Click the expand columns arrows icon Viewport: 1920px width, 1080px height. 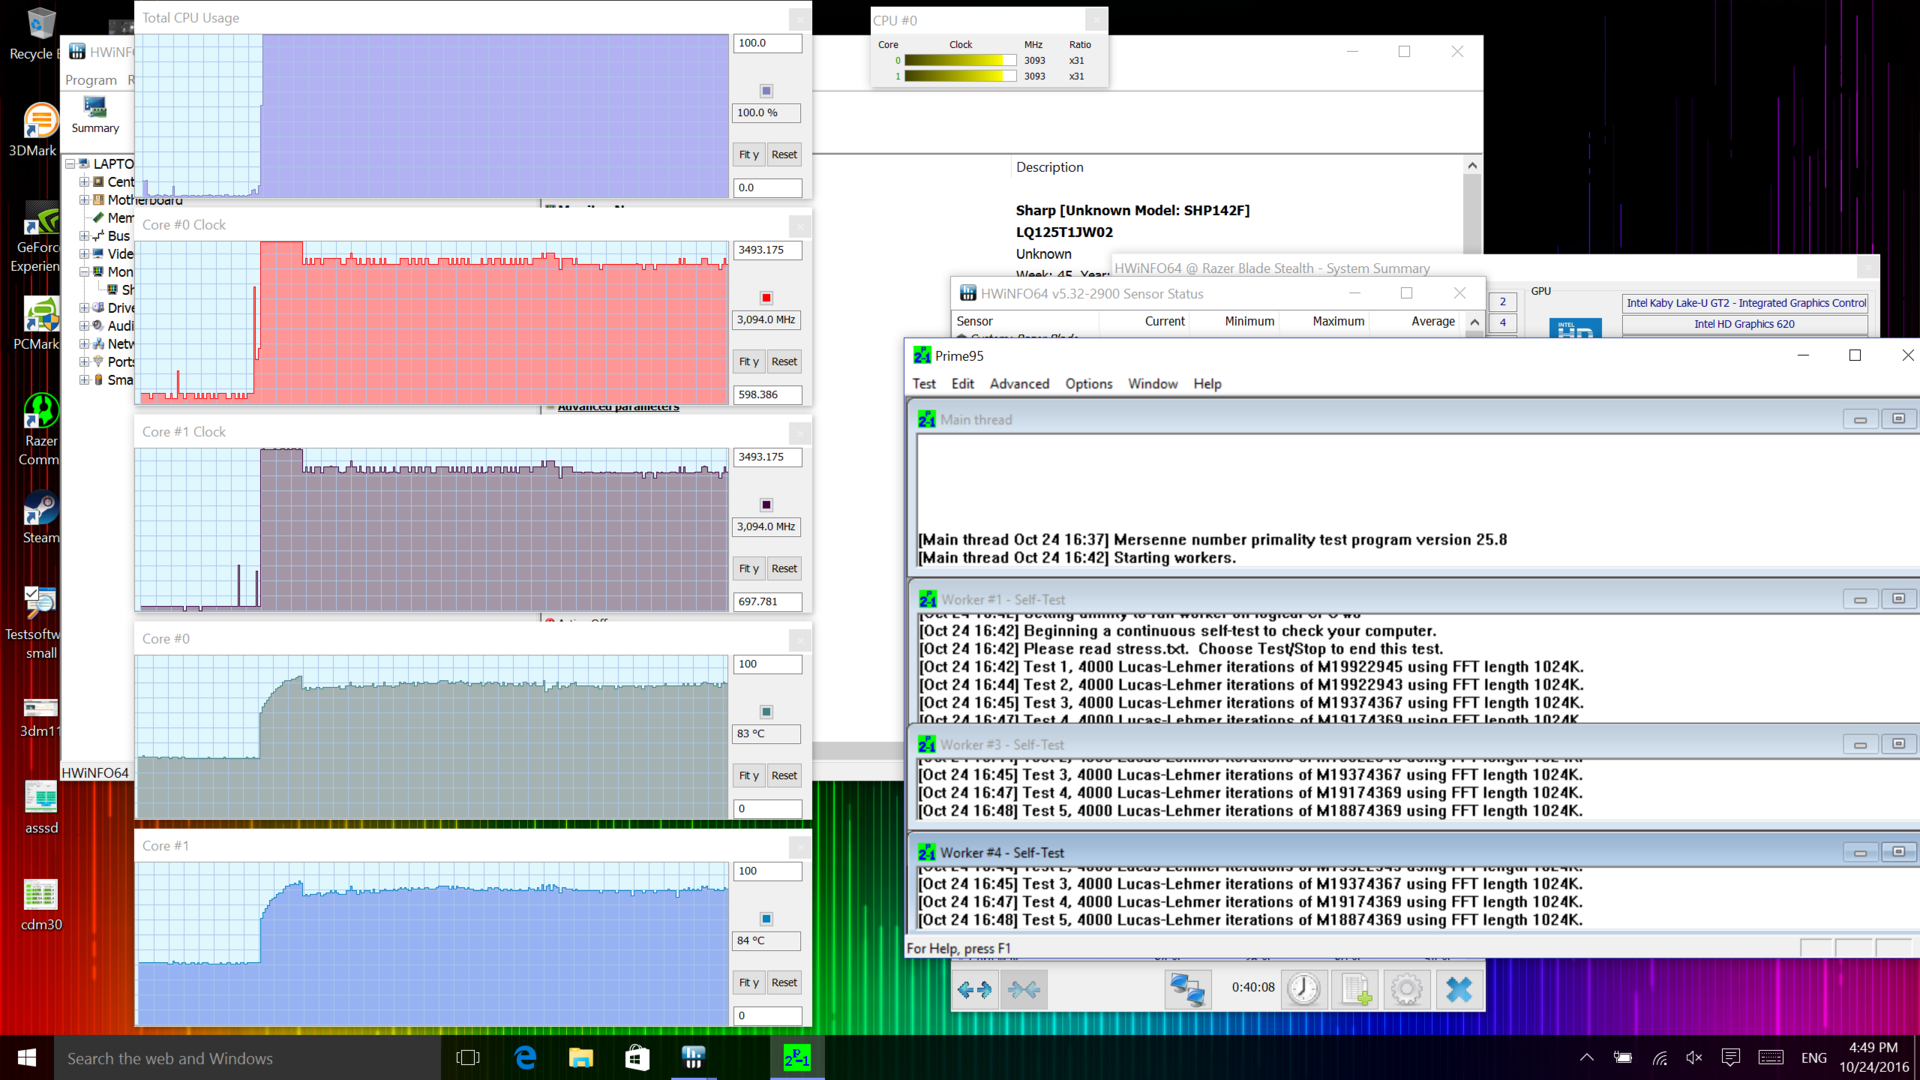974,989
